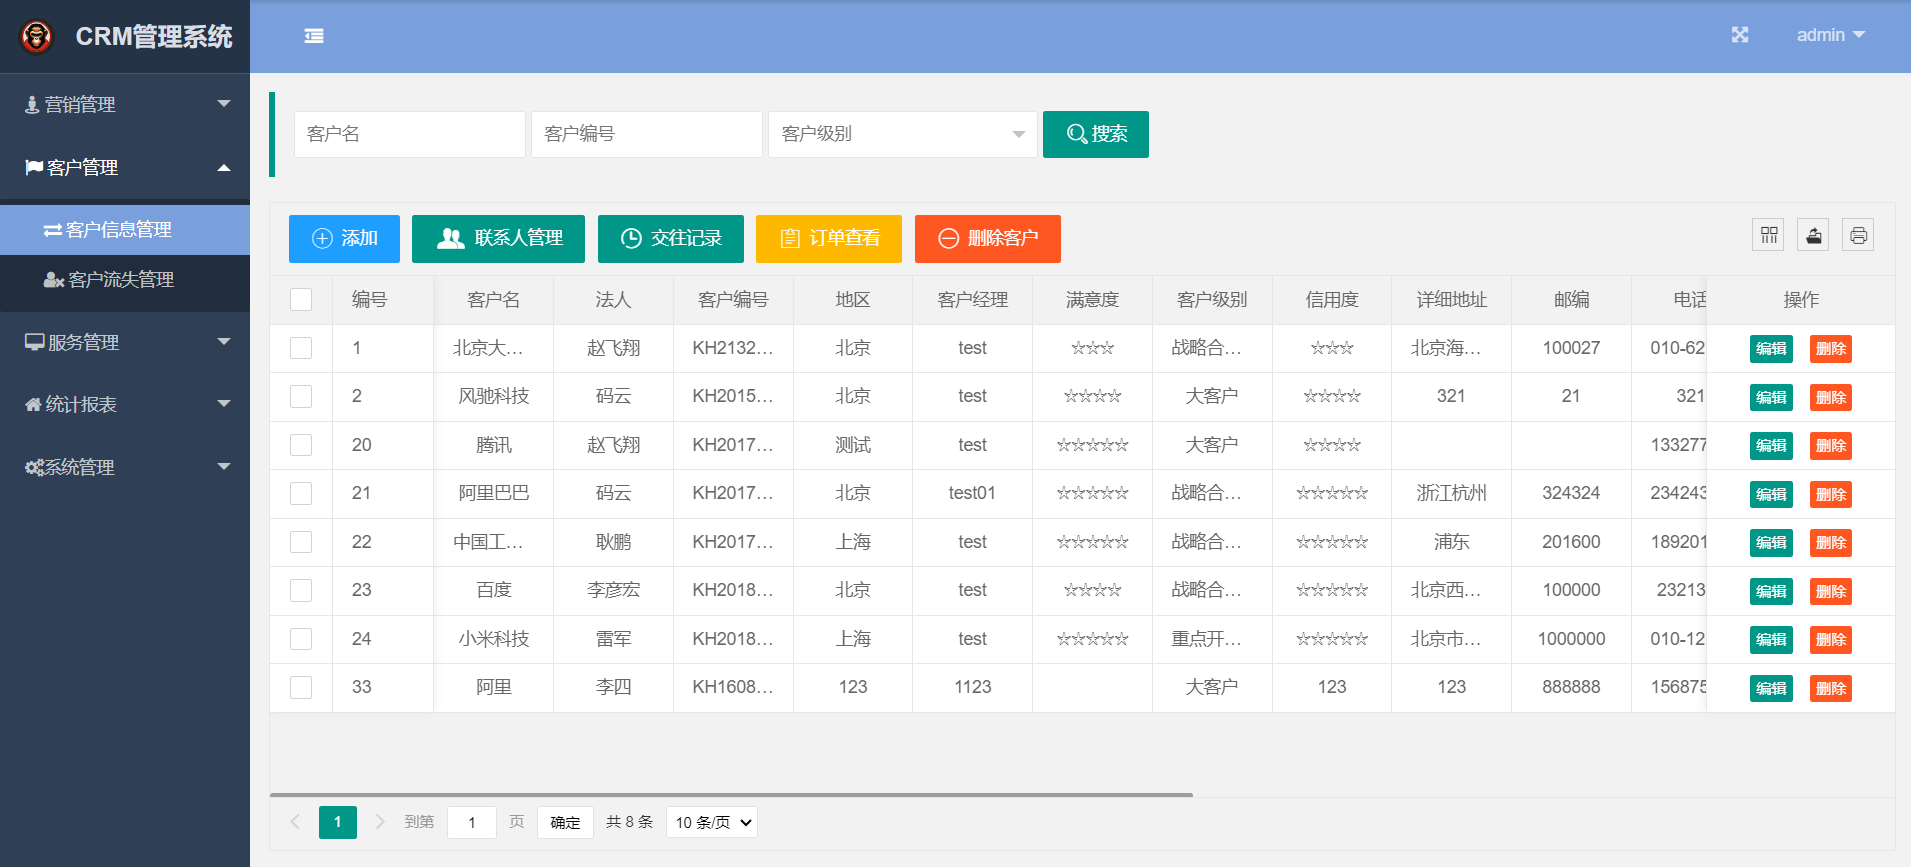Delete the 小米科技 row
This screenshot has width=1911, height=867.
1831,640
